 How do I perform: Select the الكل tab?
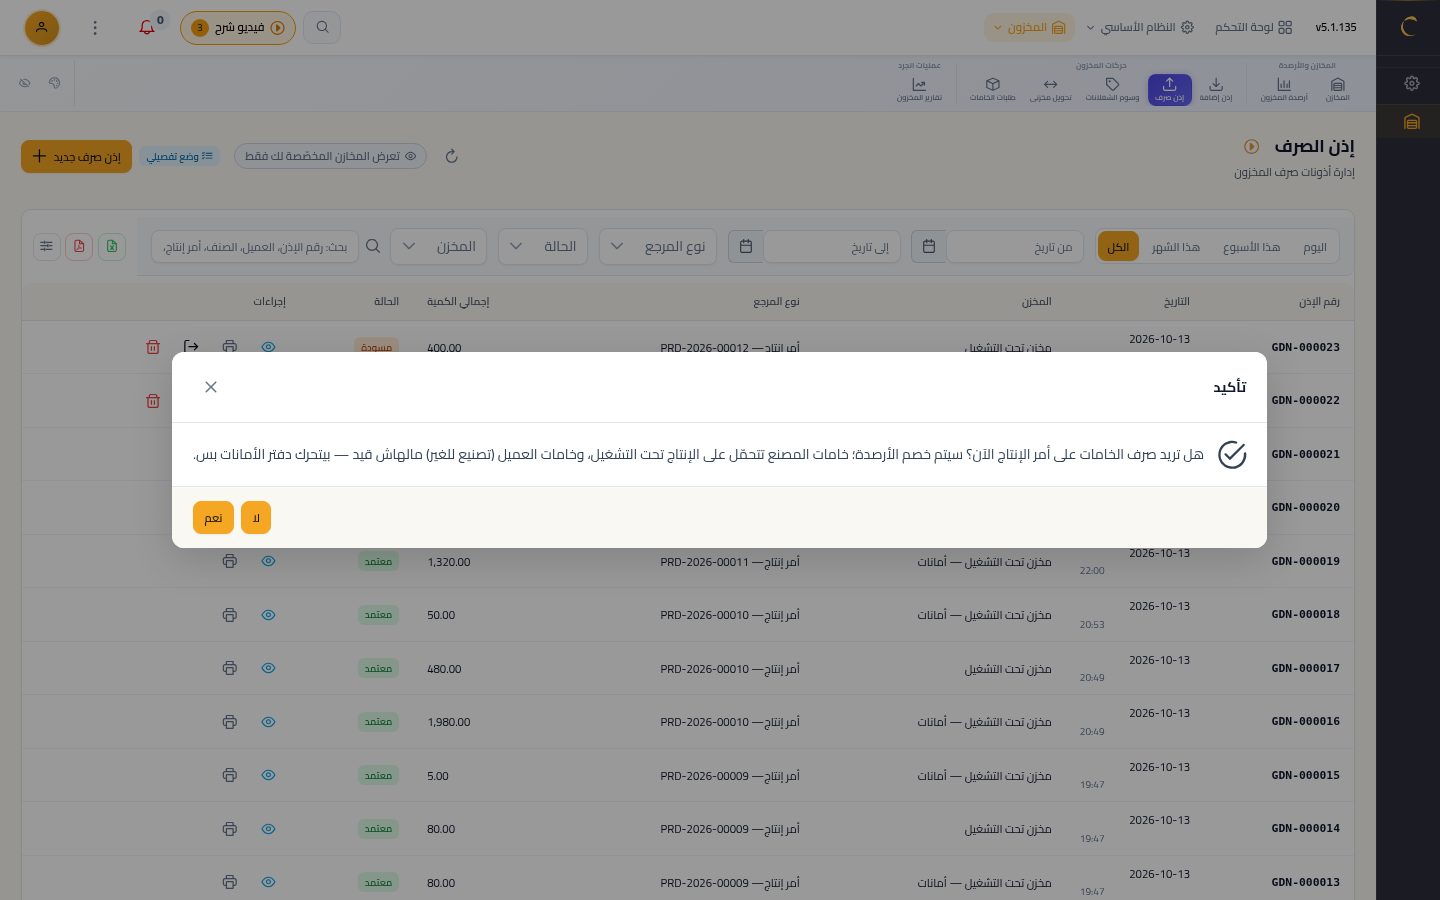coord(1118,247)
